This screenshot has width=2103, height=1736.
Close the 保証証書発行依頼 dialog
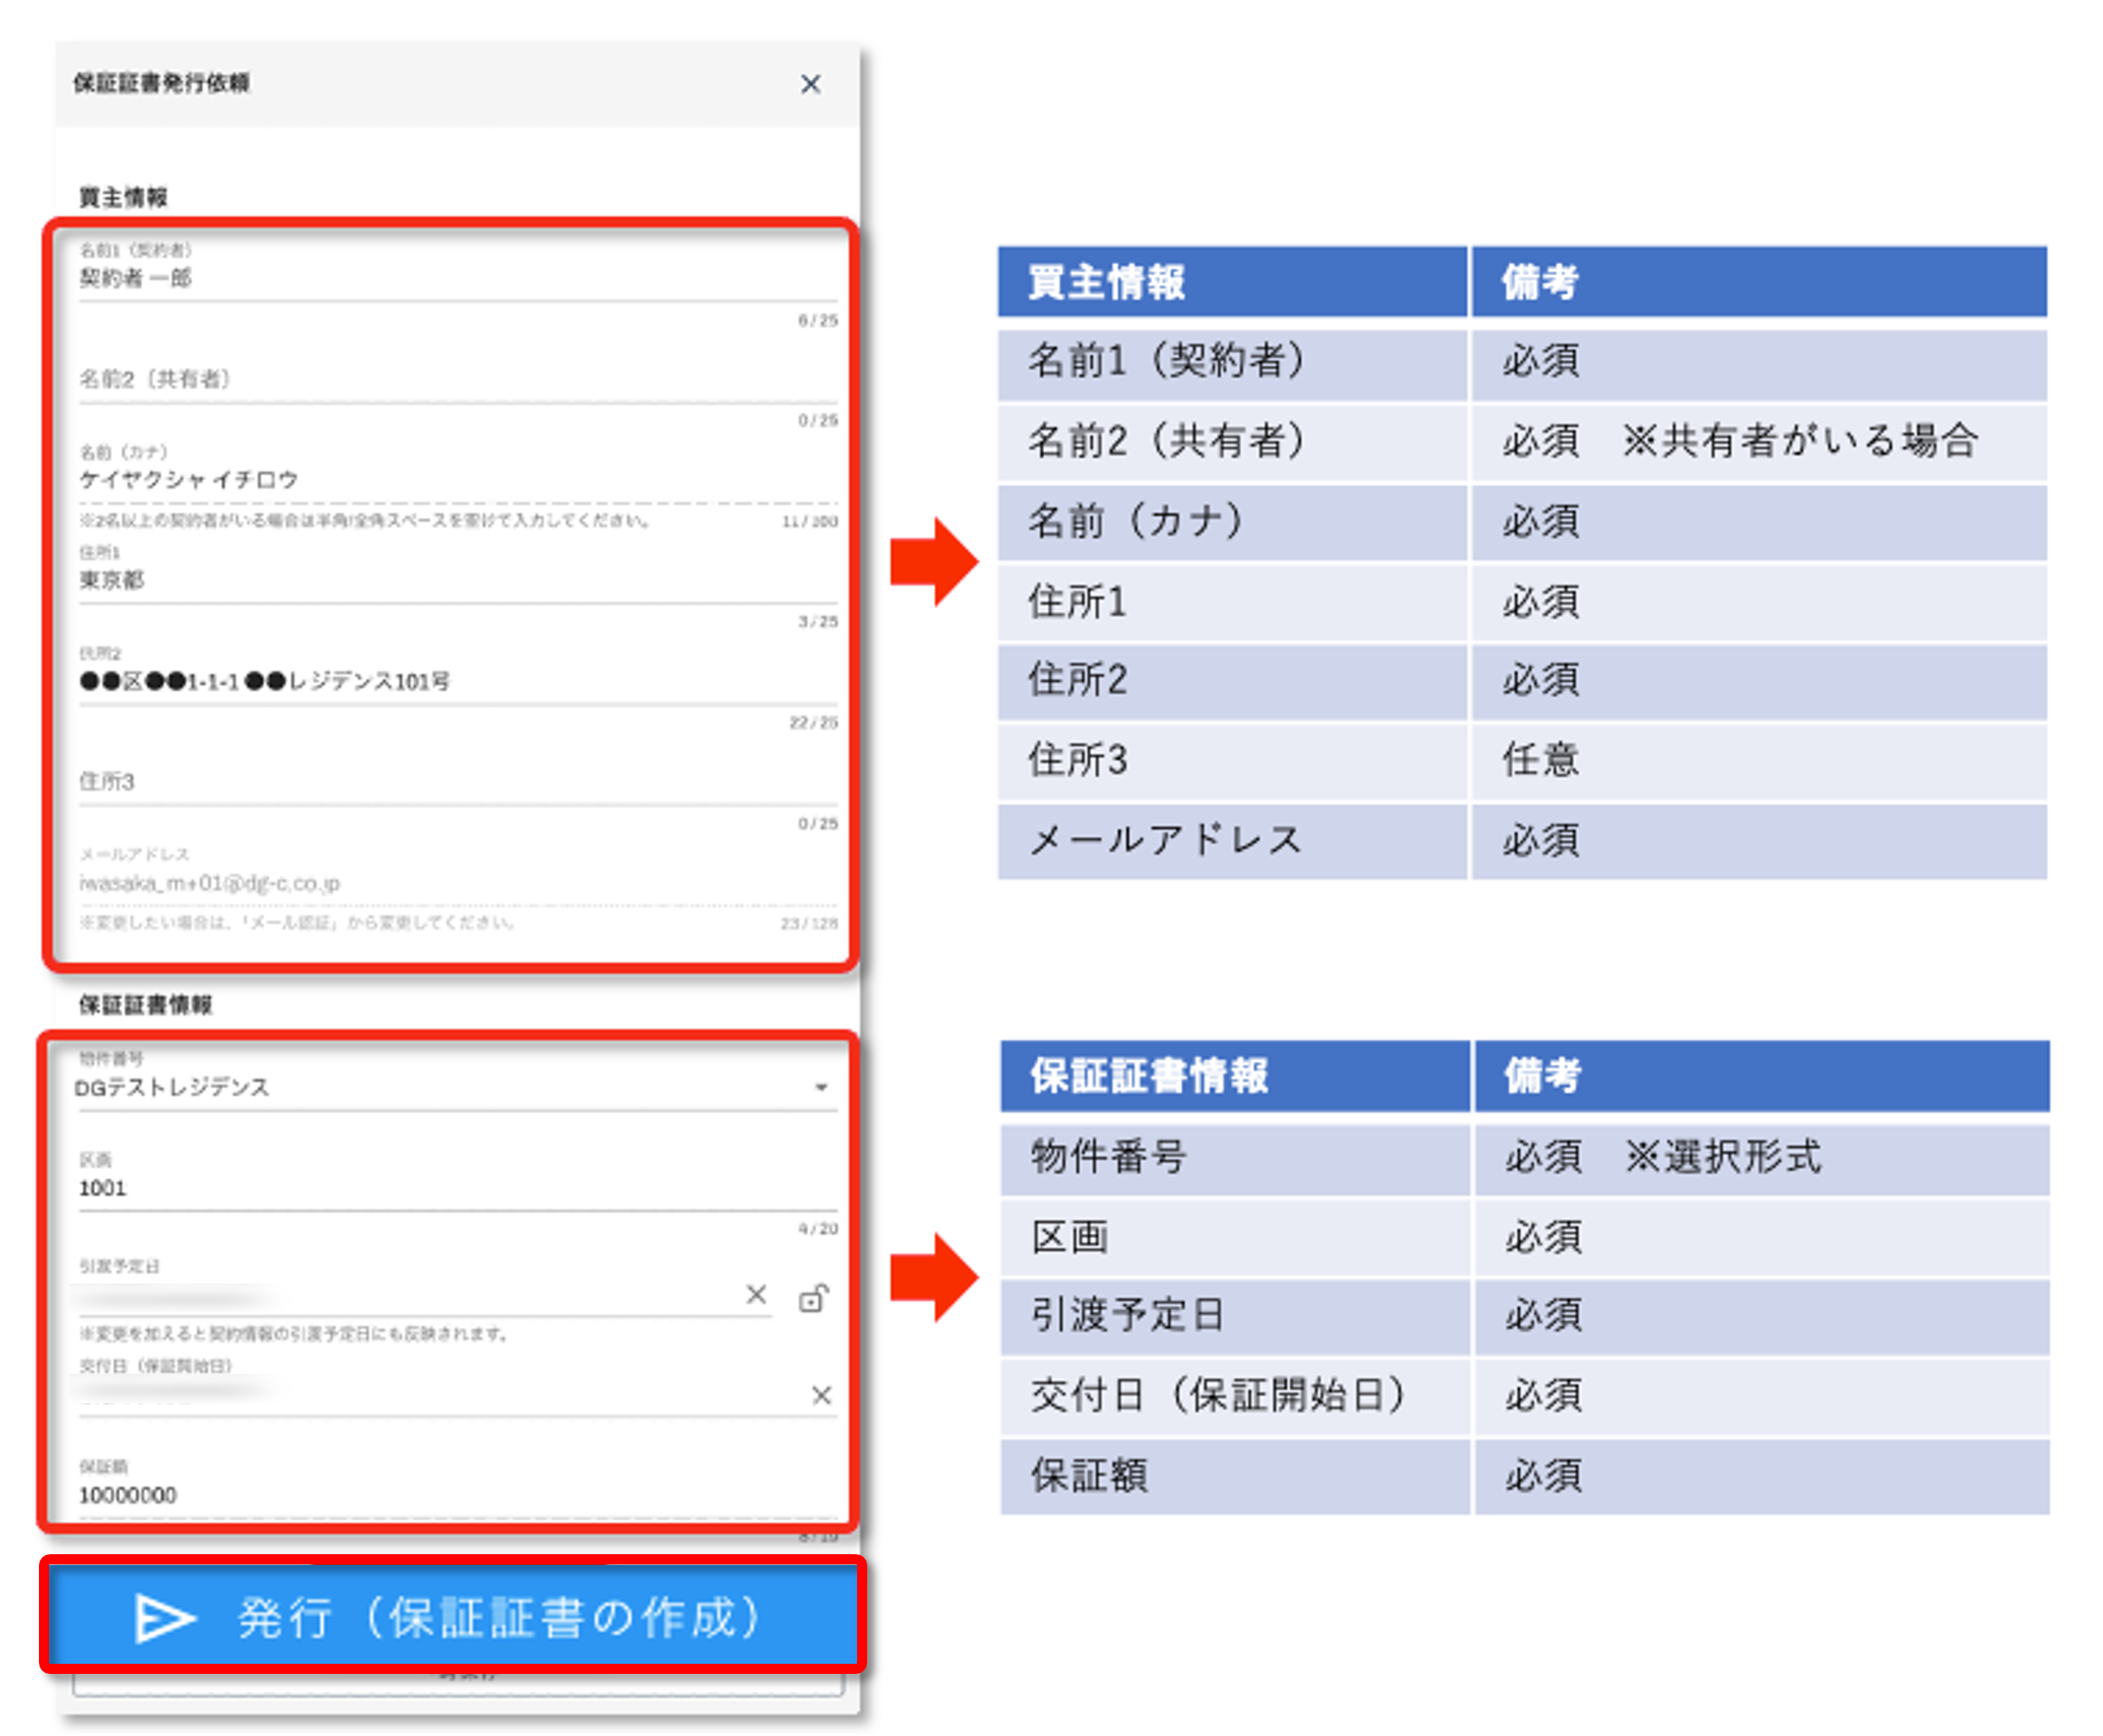point(810,84)
